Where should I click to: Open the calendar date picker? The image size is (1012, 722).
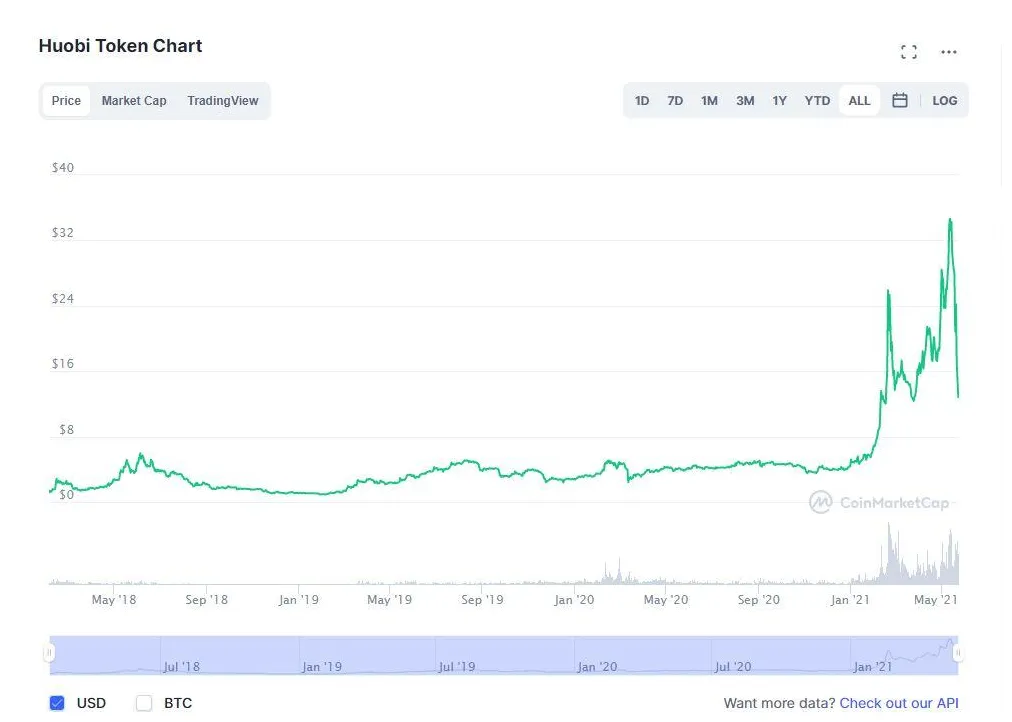[x=899, y=100]
